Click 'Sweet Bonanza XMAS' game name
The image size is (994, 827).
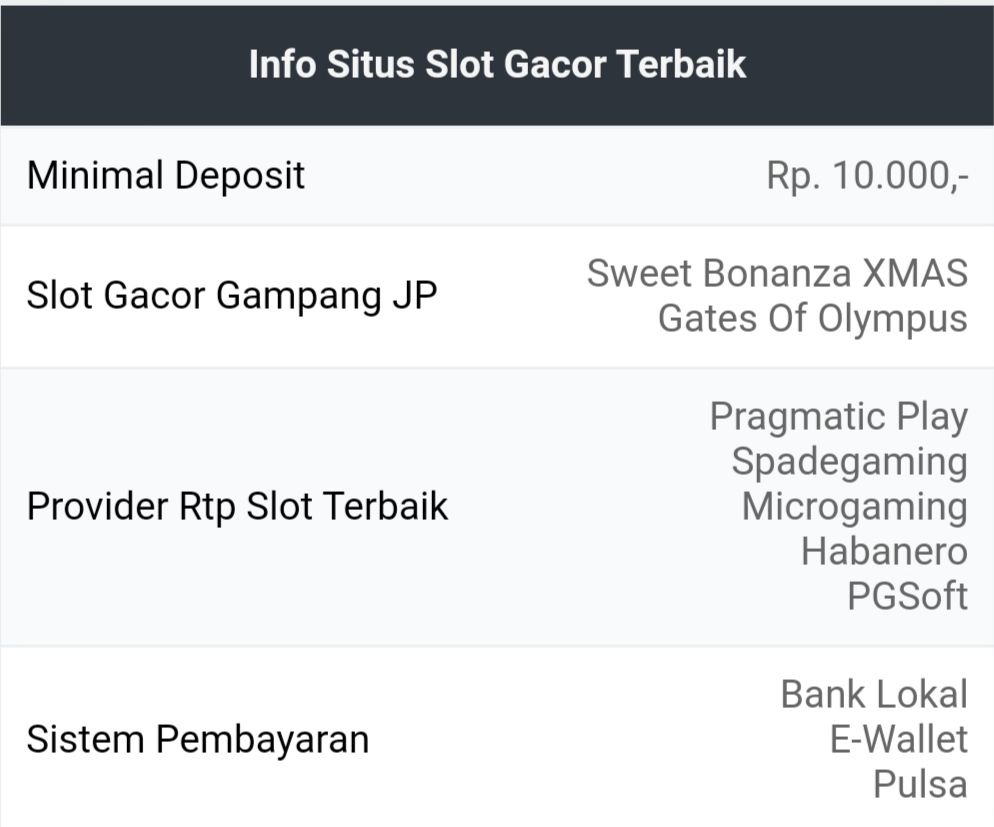coord(777,273)
